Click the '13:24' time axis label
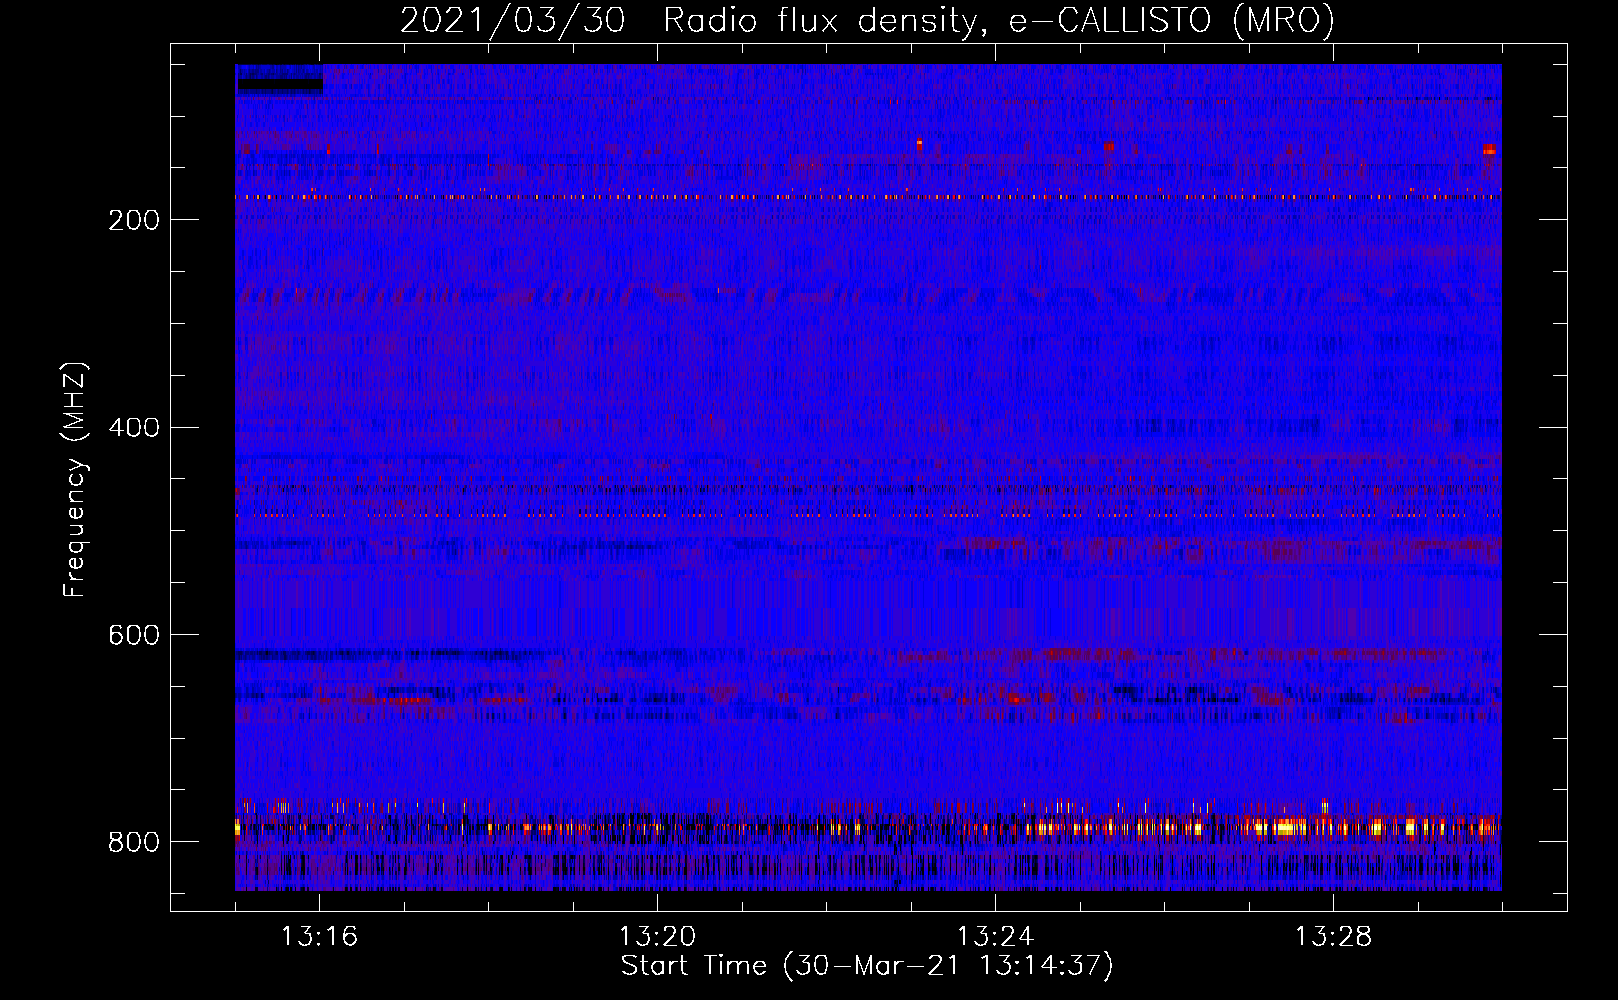Image resolution: width=1618 pixels, height=1000 pixels. [995, 937]
